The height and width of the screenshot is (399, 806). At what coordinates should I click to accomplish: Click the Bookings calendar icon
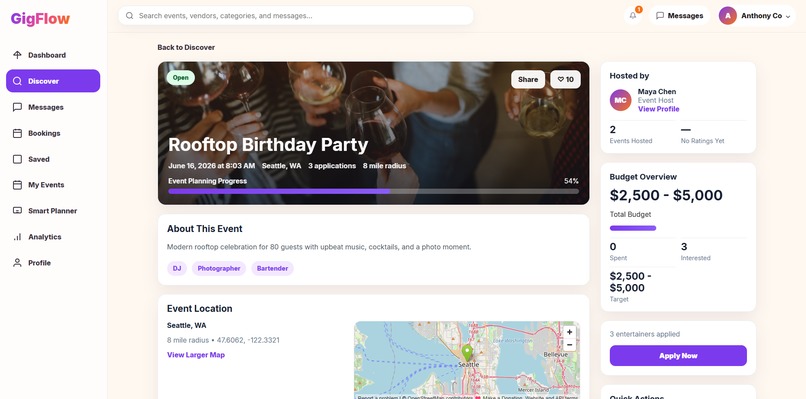coord(17,133)
